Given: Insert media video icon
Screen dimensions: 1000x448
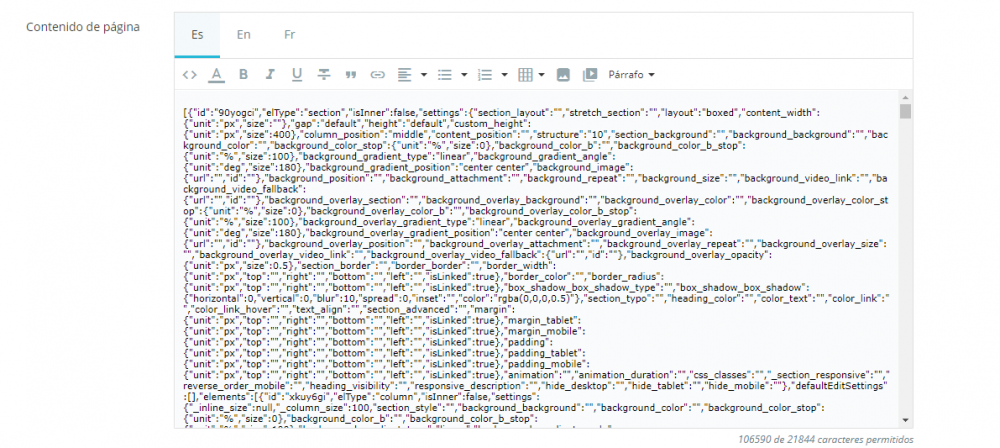Looking at the screenshot, I should pyautogui.click(x=589, y=75).
